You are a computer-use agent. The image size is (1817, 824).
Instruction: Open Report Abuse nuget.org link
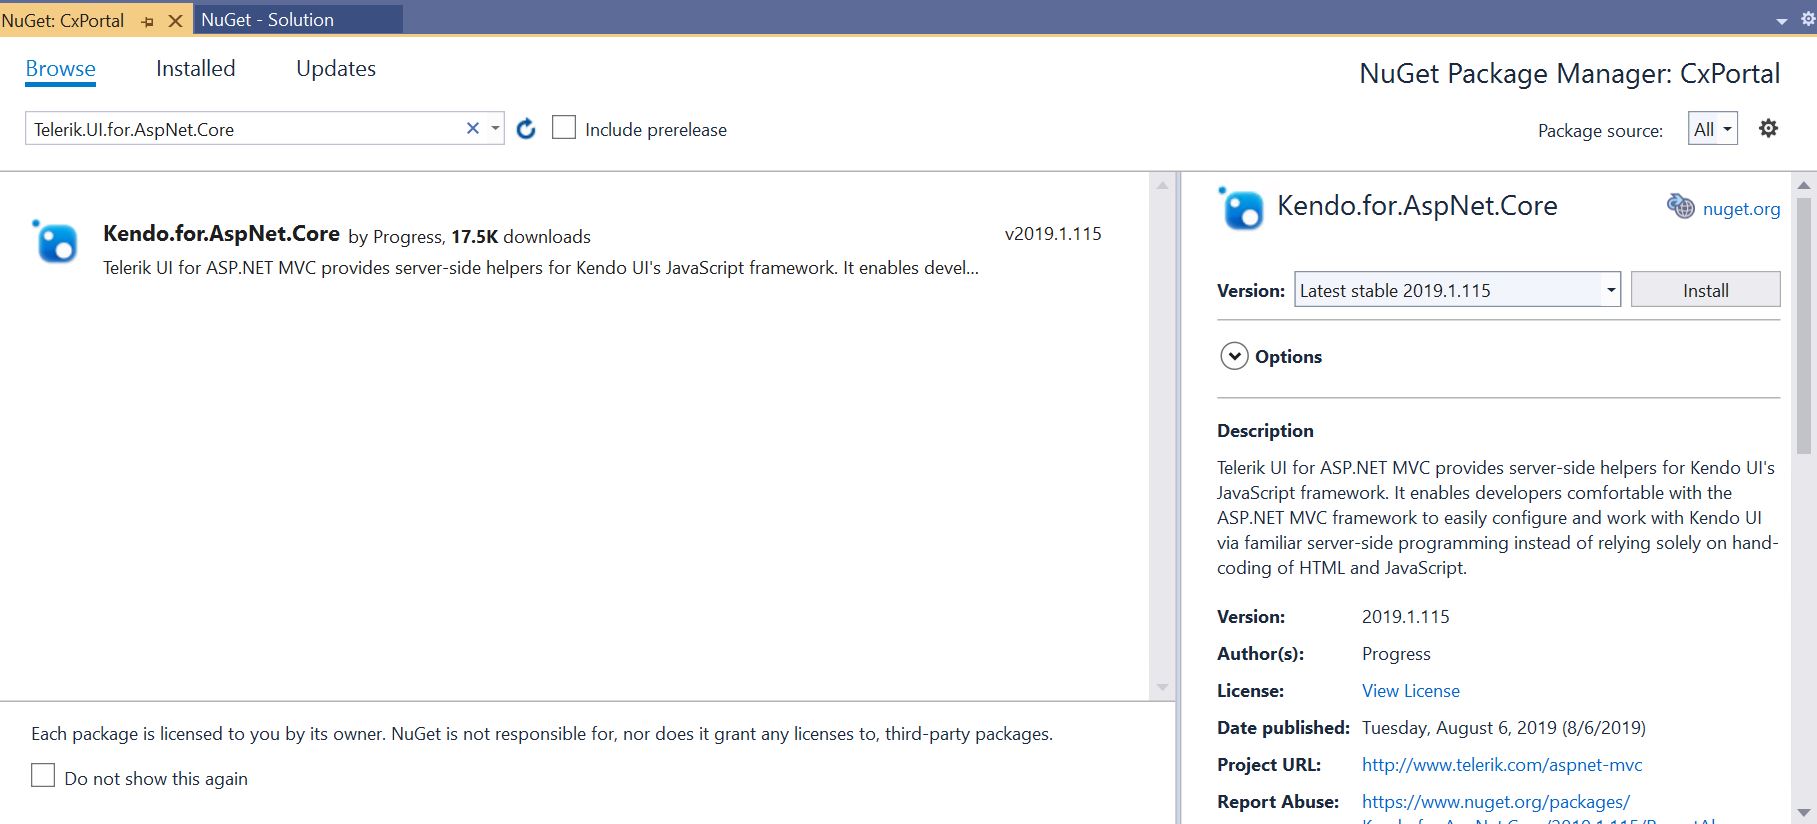click(1496, 802)
